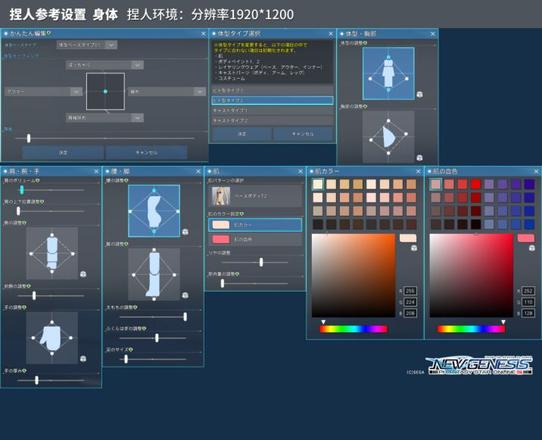Screen dimensions: 542x440
Task: Copy body shape values via clipboard icon in 体型・胸部
Action: [x=420, y=94]
